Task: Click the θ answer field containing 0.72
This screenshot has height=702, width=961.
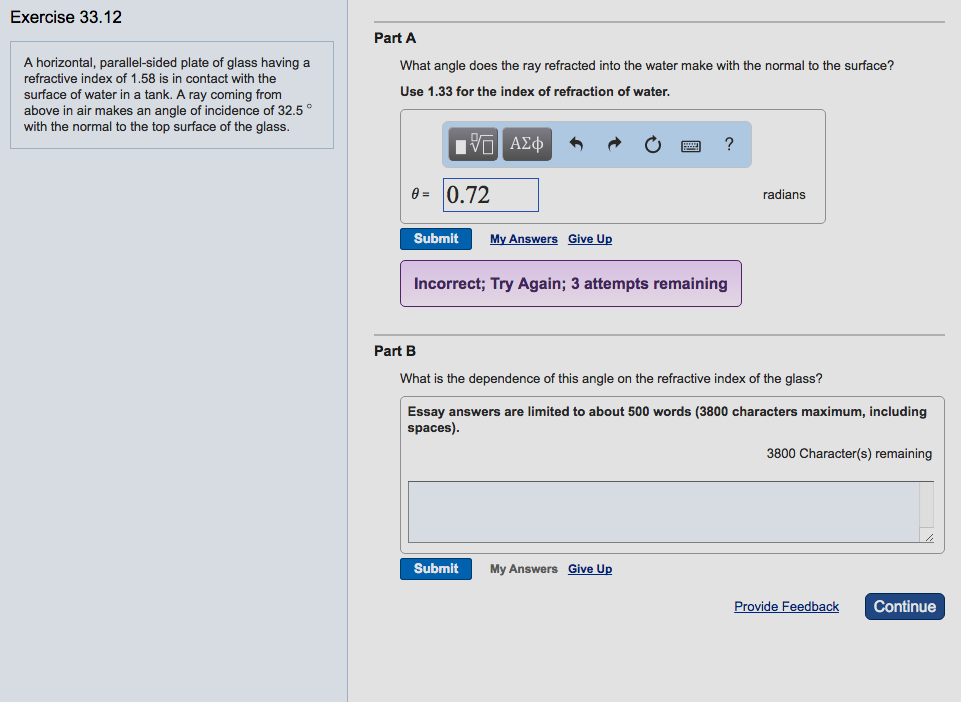Action: [x=490, y=195]
